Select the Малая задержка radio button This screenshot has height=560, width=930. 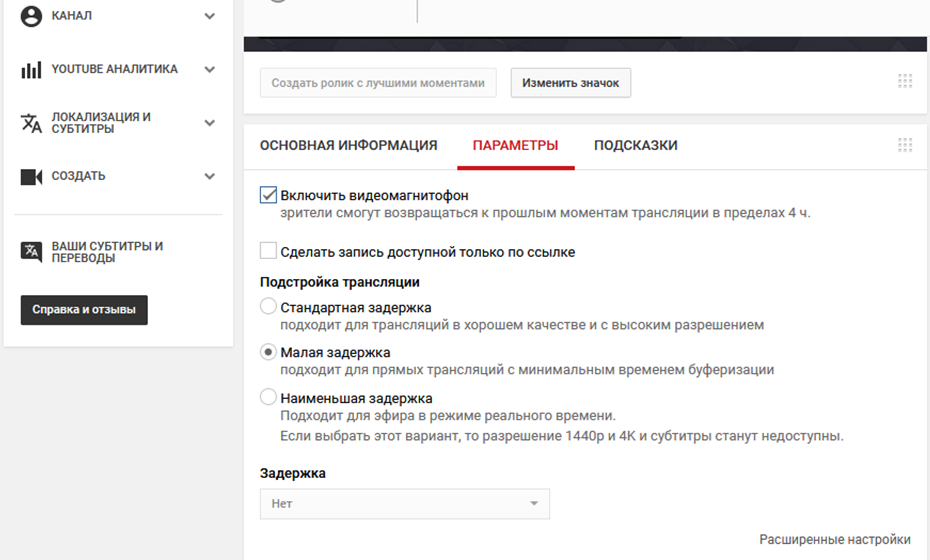(268, 352)
